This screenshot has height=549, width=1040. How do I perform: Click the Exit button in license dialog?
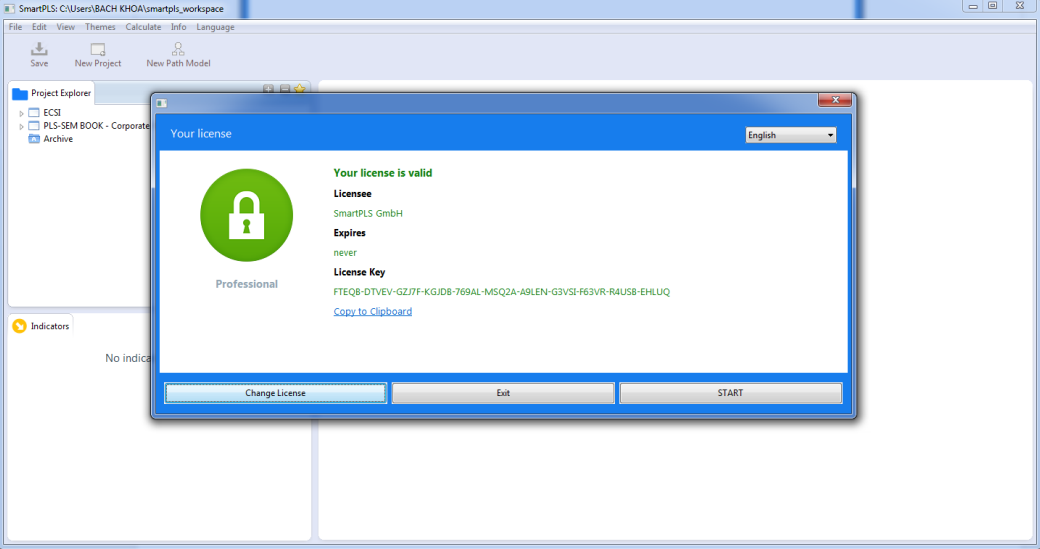(x=503, y=393)
